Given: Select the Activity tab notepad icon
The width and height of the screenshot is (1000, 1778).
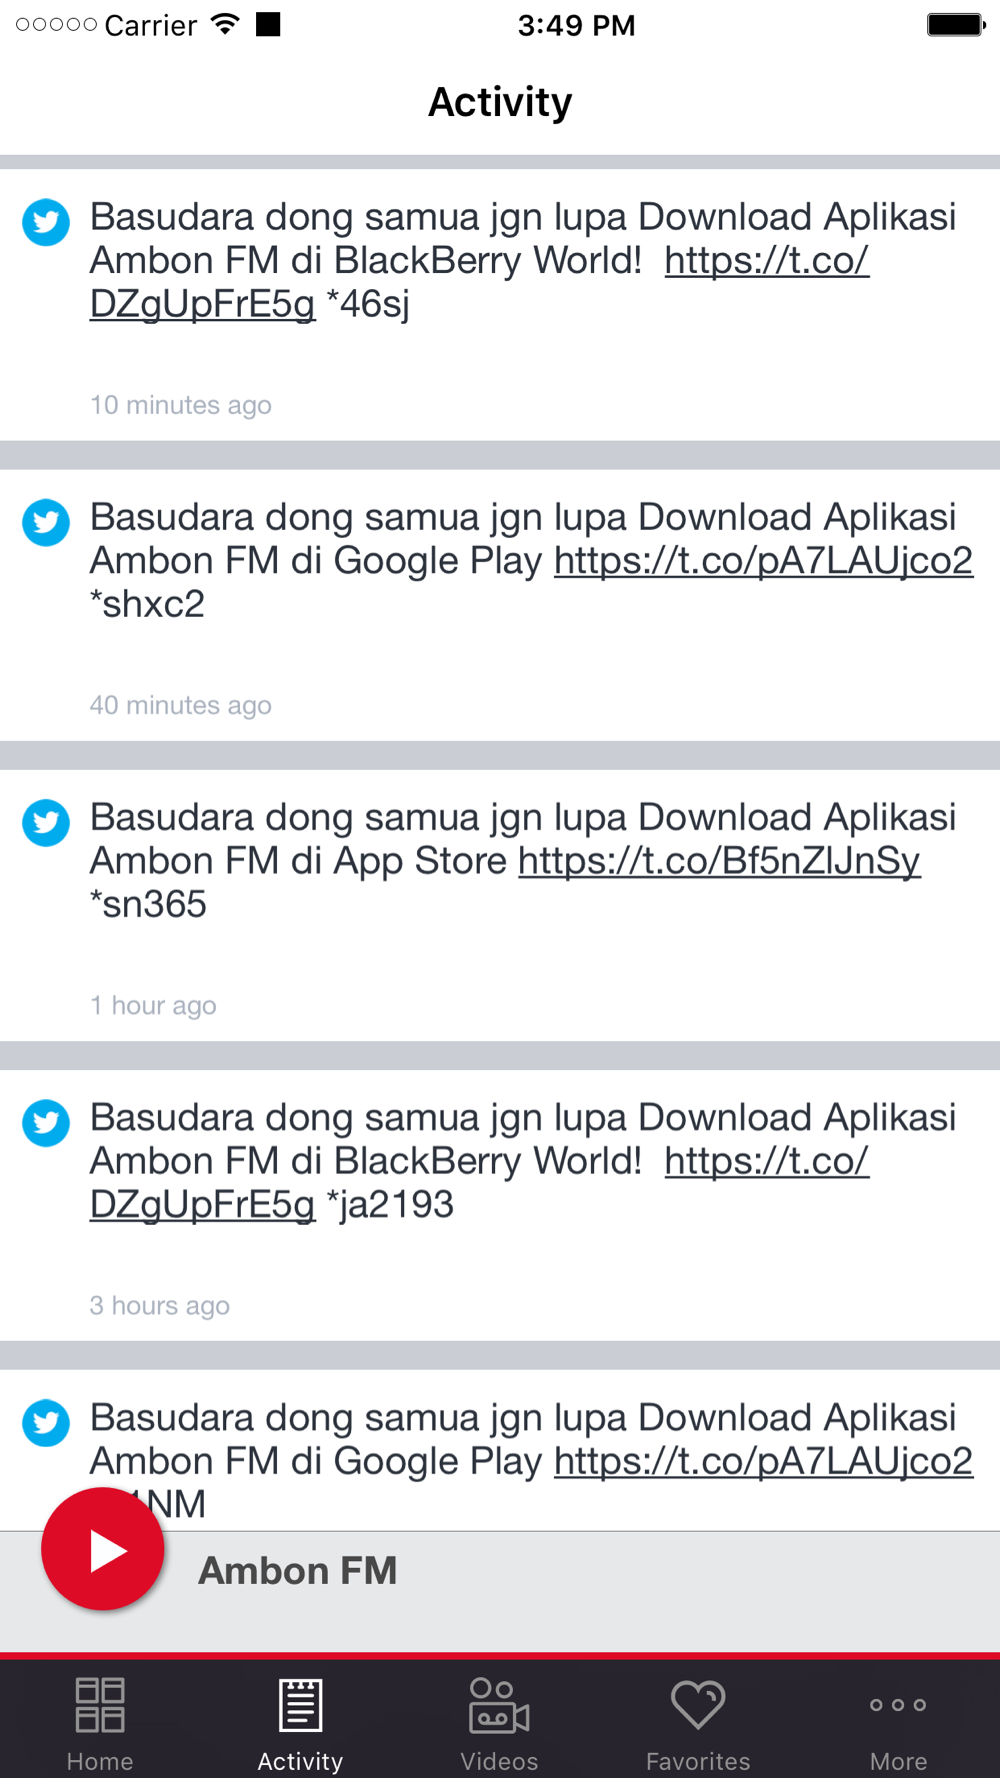Looking at the screenshot, I should point(300,1705).
